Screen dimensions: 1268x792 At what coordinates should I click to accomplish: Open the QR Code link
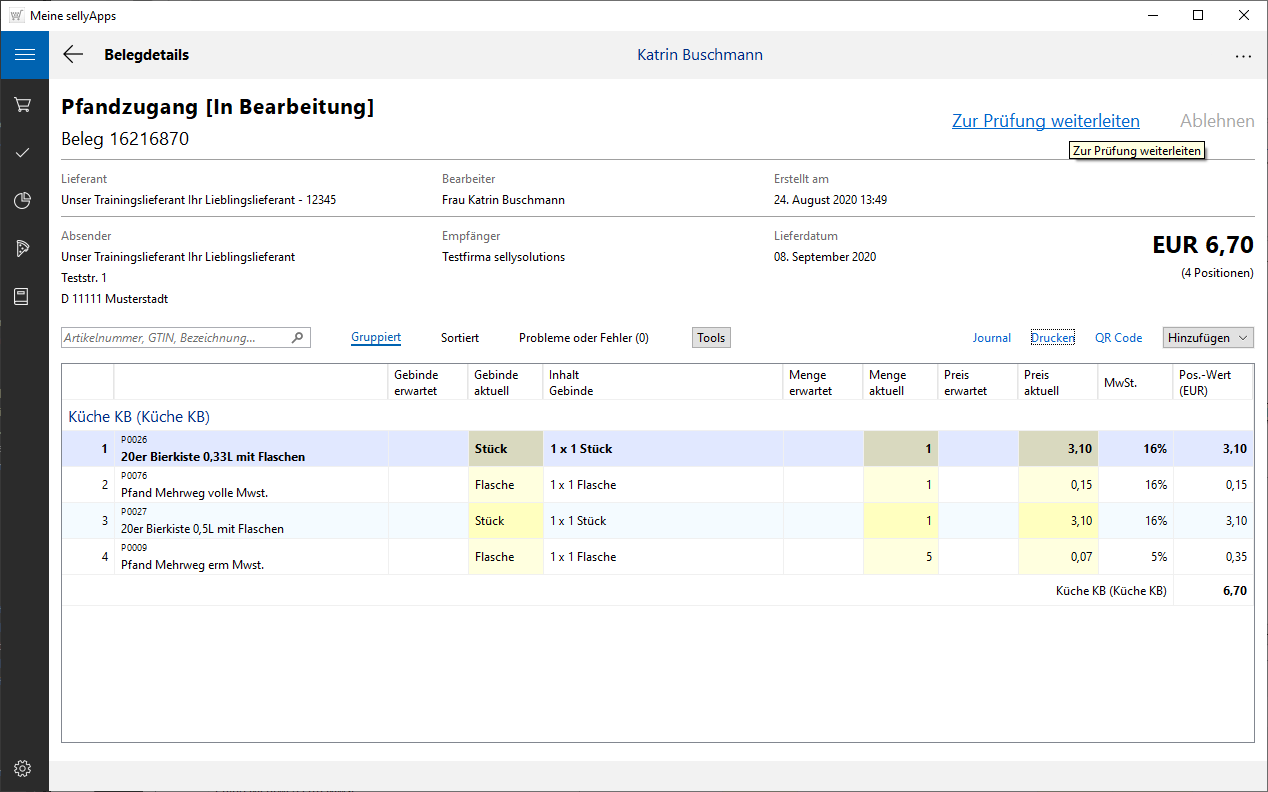point(1118,338)
